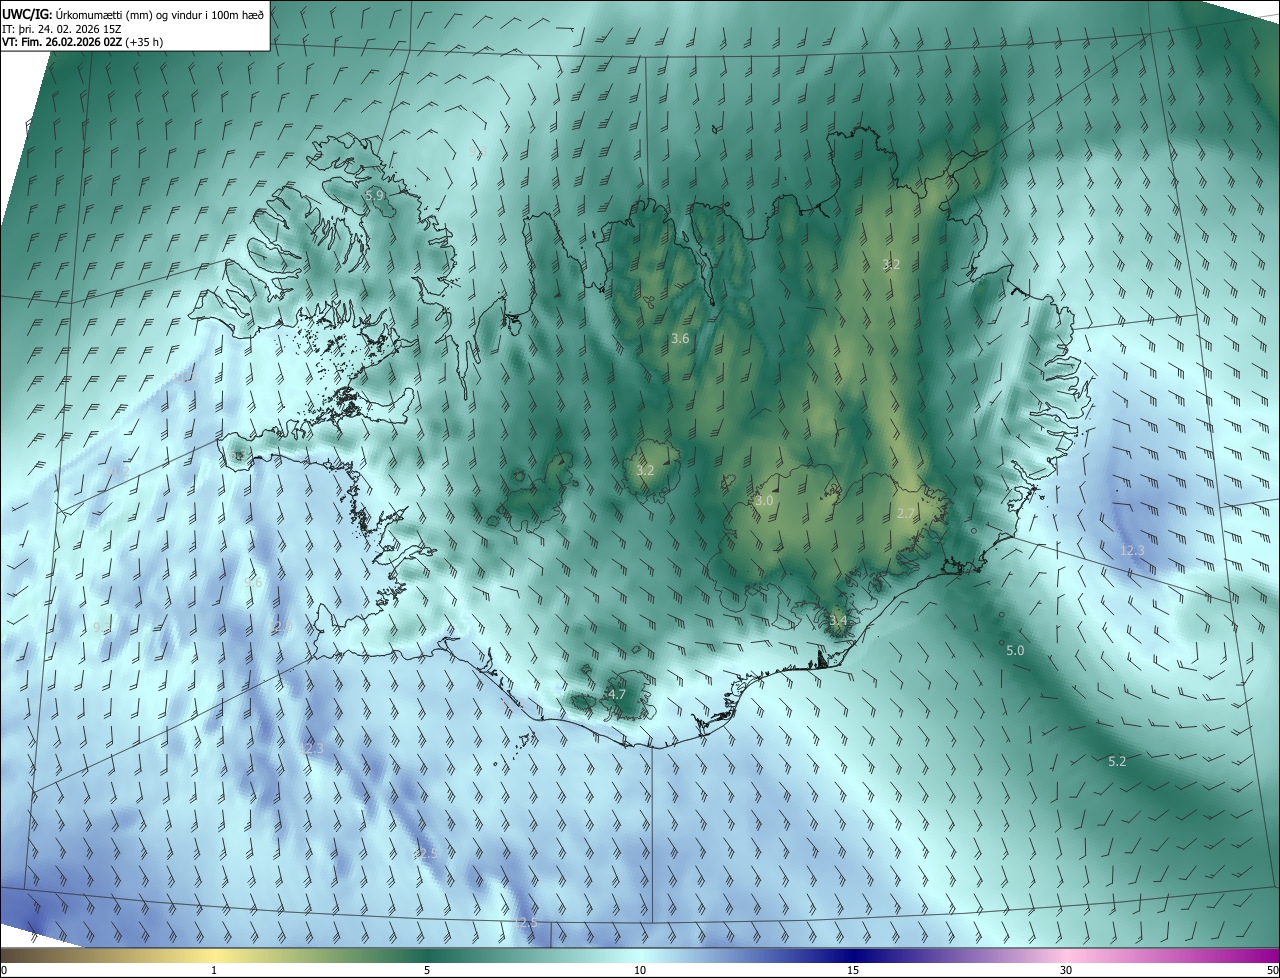Click the 'IT: þri. 24. 02. 2026 15Z' line
Viewport: 1280px width, 978px height.
(x=62, y=29)
